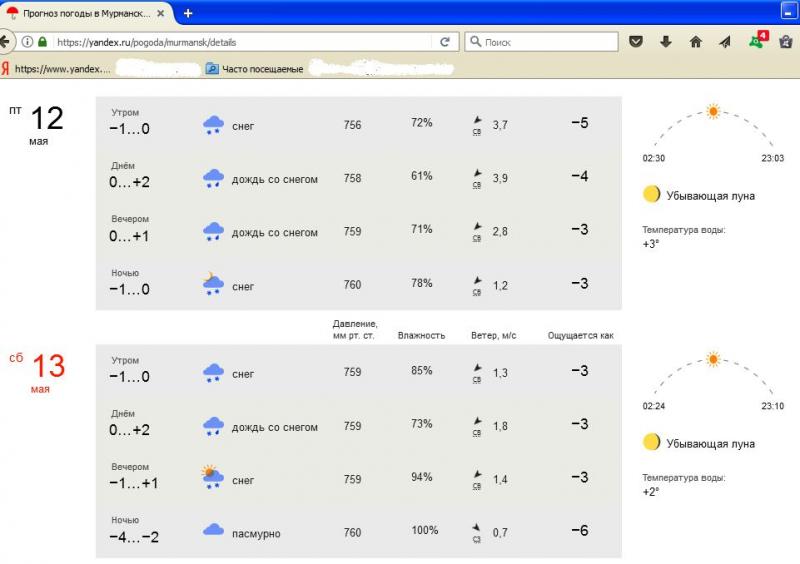800x564 pixels.
Task: Click the URL address bar
Action: (240, 42)
